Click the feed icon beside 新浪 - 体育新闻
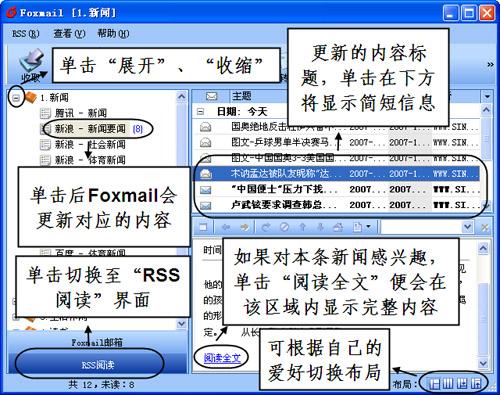The height and width of the screenshot is (395, 500). [45, 160]
